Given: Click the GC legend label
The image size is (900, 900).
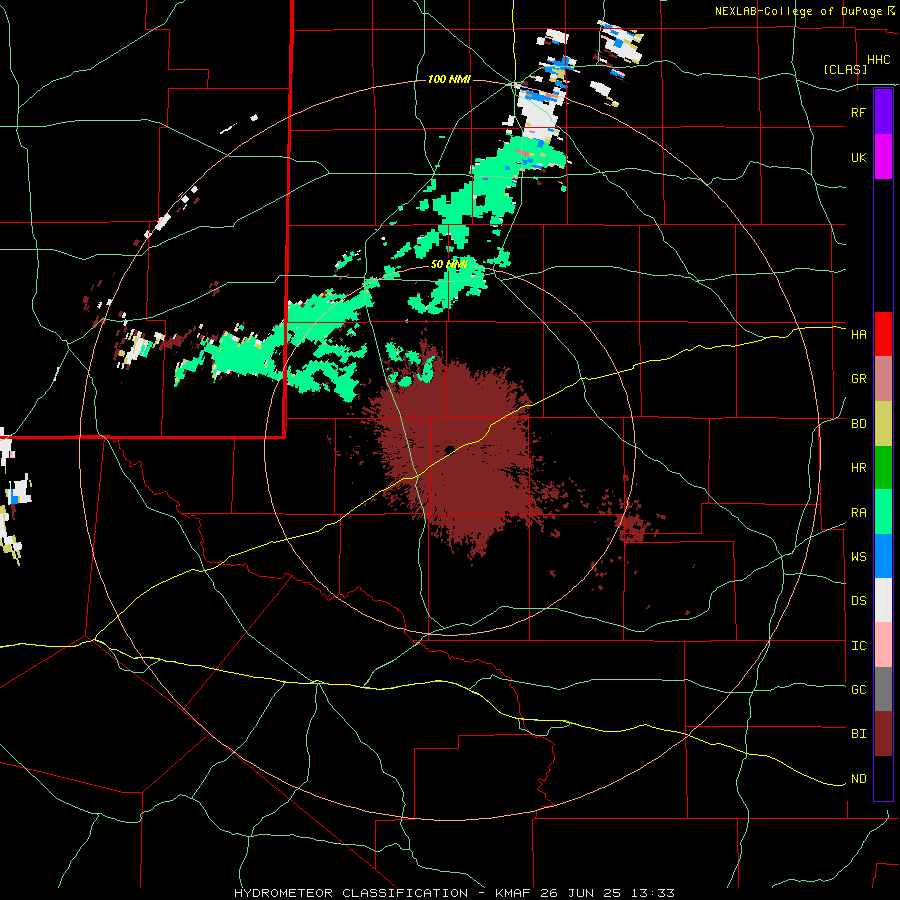Looking at the screenshot, I should [x=858, y=690].
